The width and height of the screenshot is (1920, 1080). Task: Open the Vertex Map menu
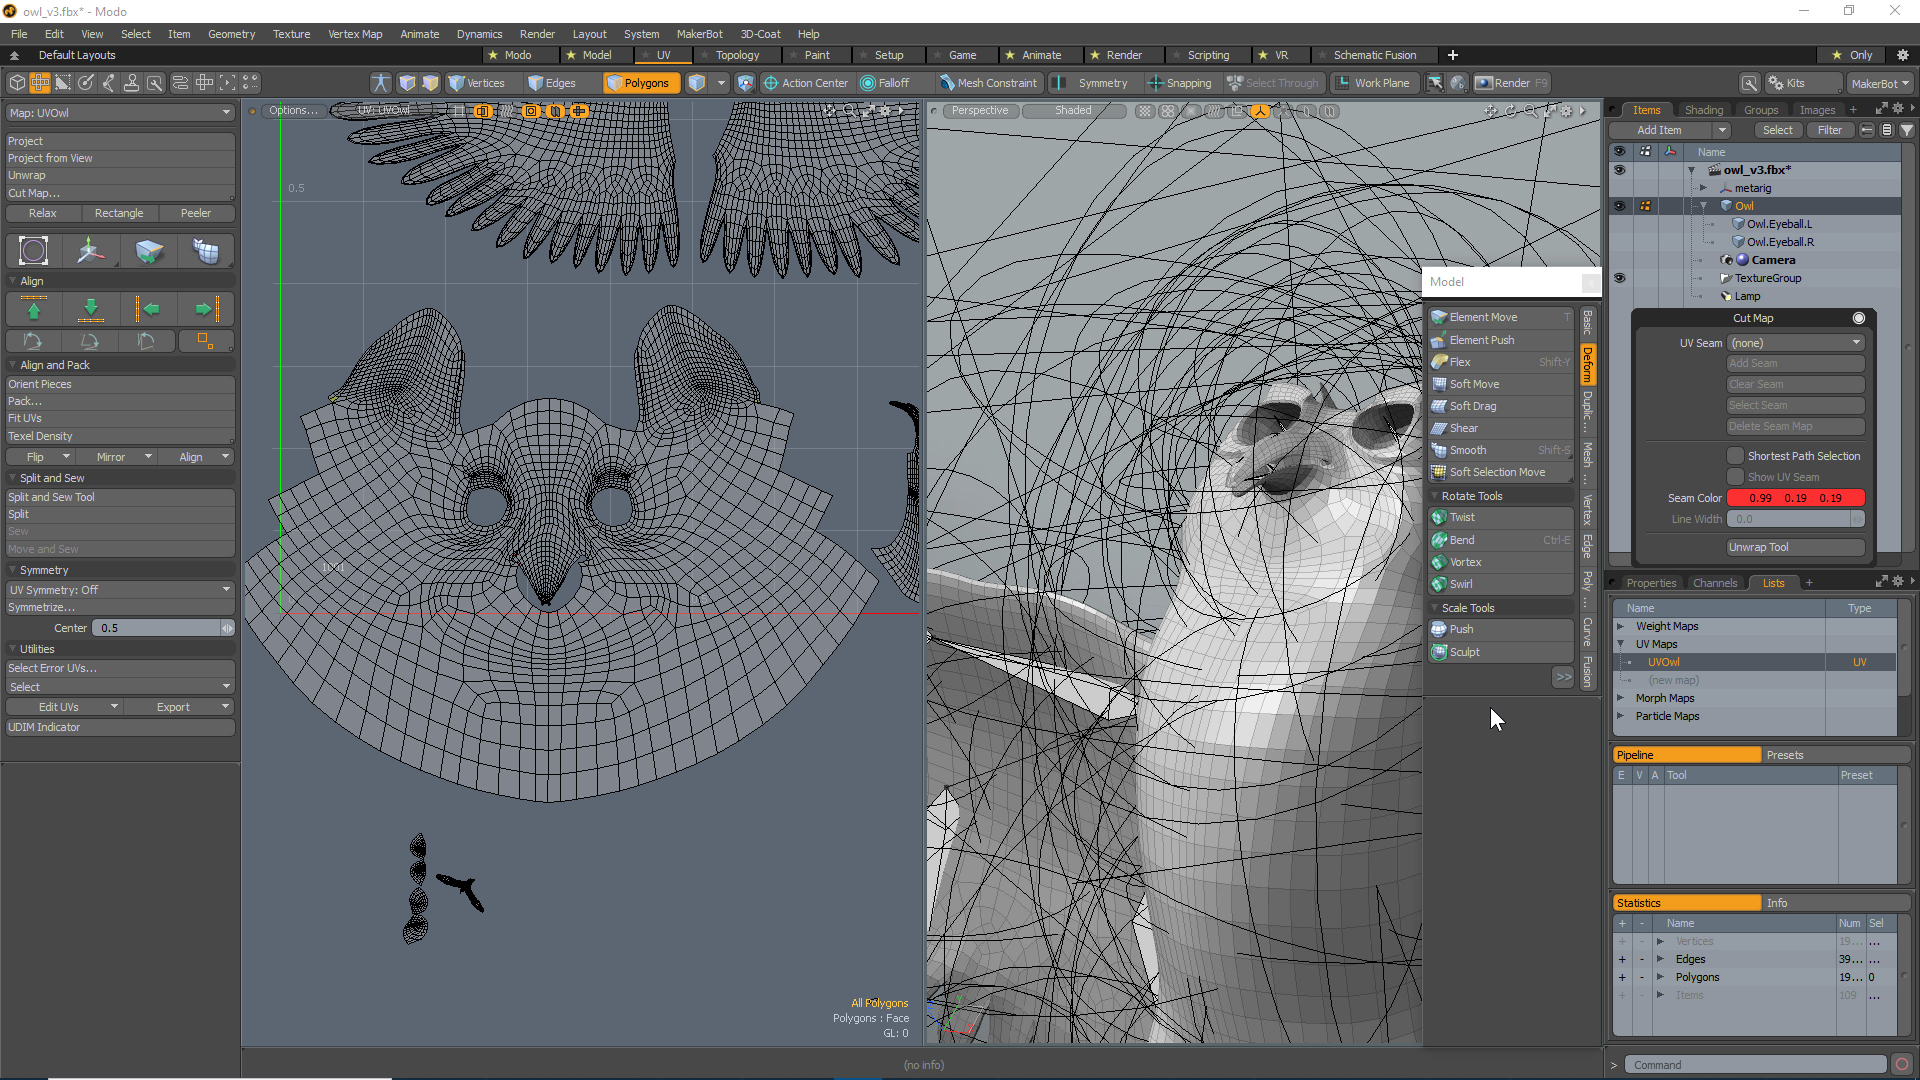[x=355, y=34]
